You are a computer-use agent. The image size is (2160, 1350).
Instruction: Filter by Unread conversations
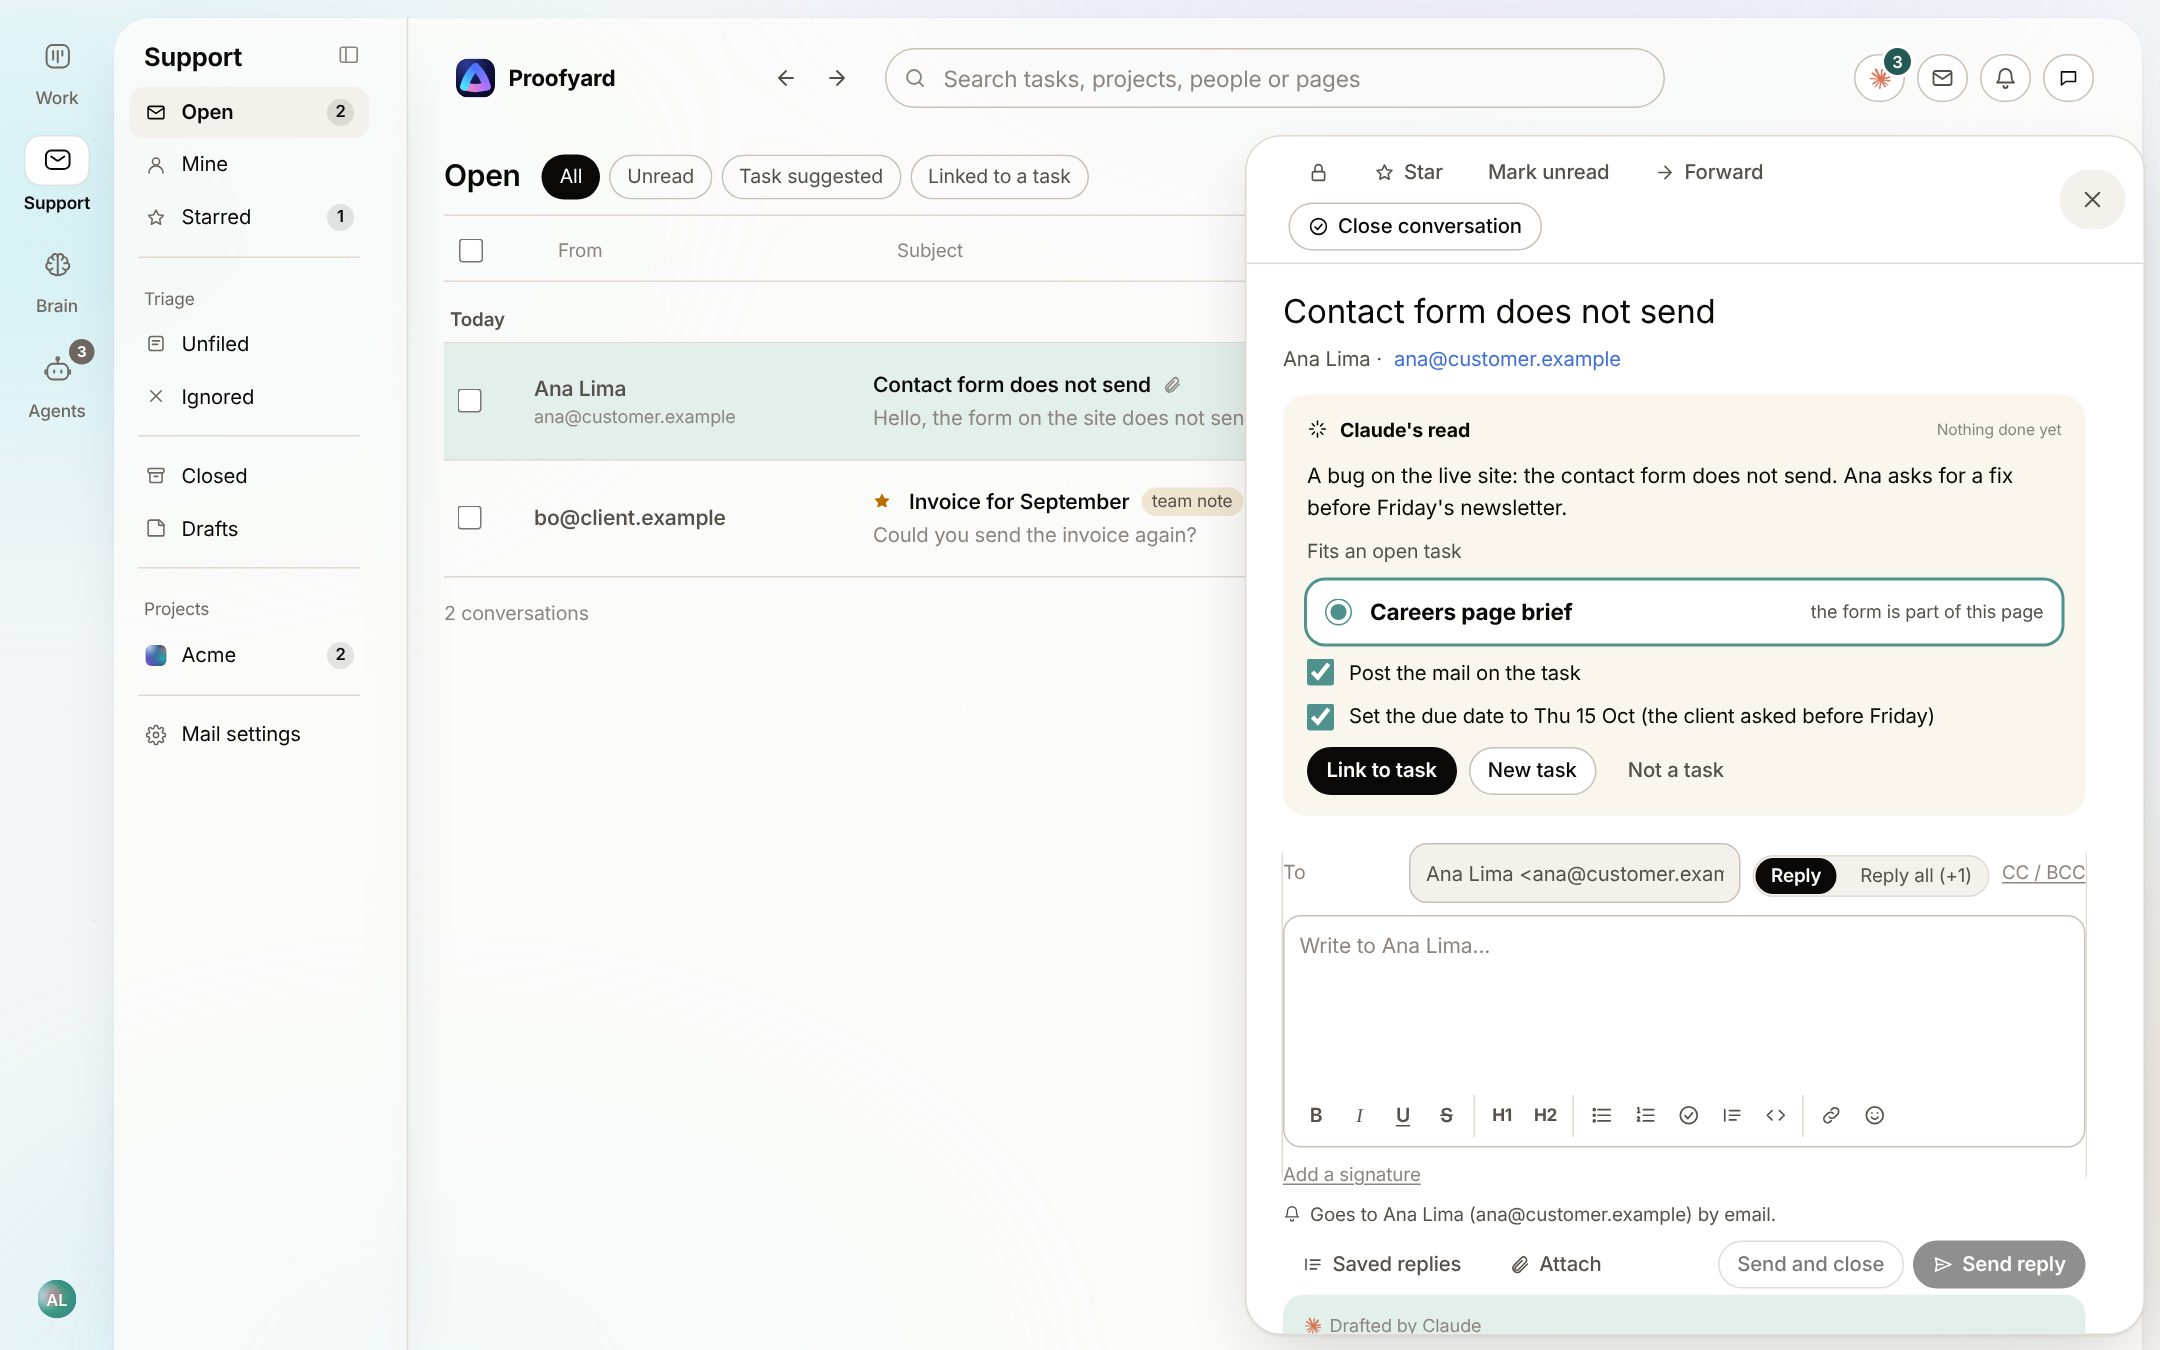(x=660, y=177)
